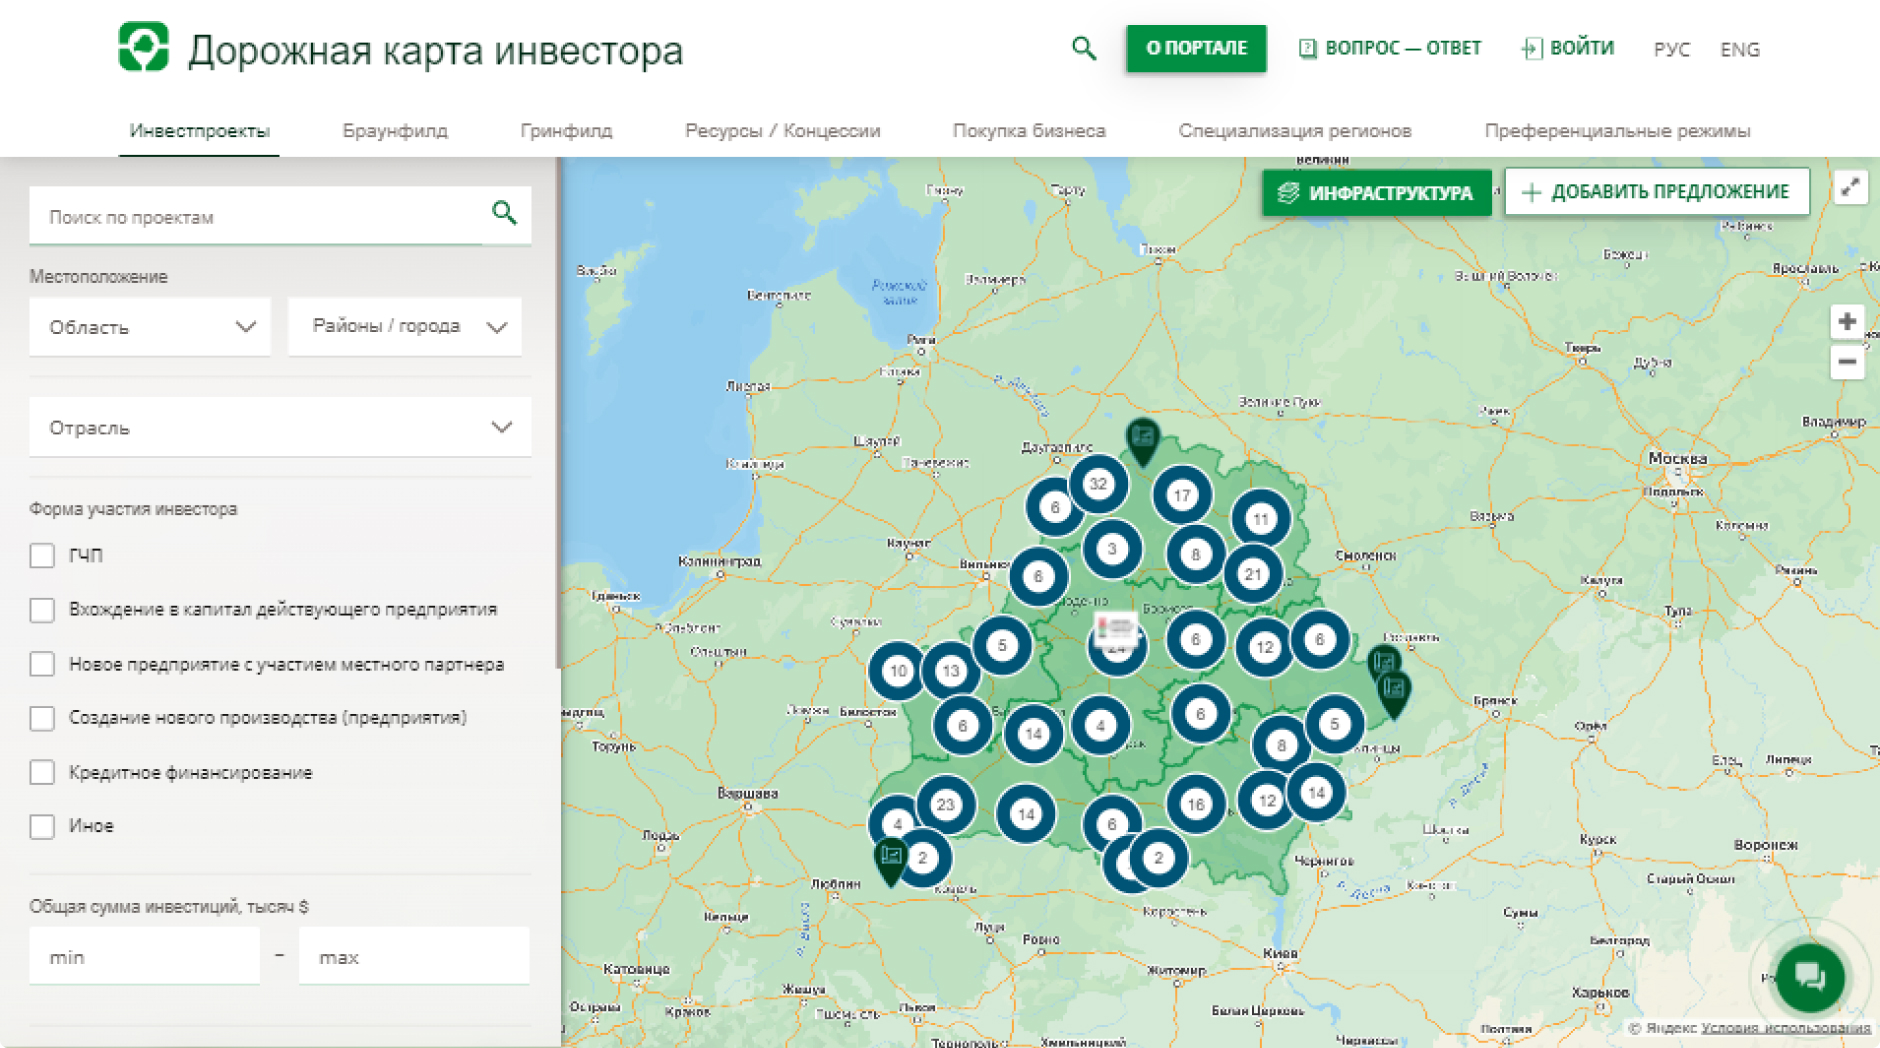Expand the Отрасль dropdown
The image size is (1880, 1048).
280,427
